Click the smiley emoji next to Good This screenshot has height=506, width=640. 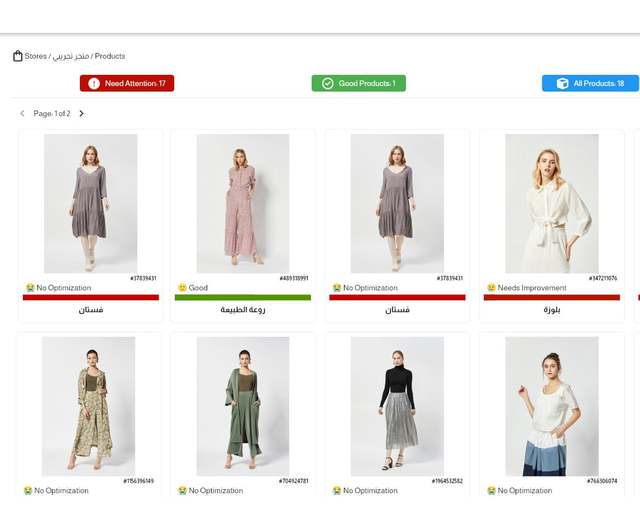point(182,288)
